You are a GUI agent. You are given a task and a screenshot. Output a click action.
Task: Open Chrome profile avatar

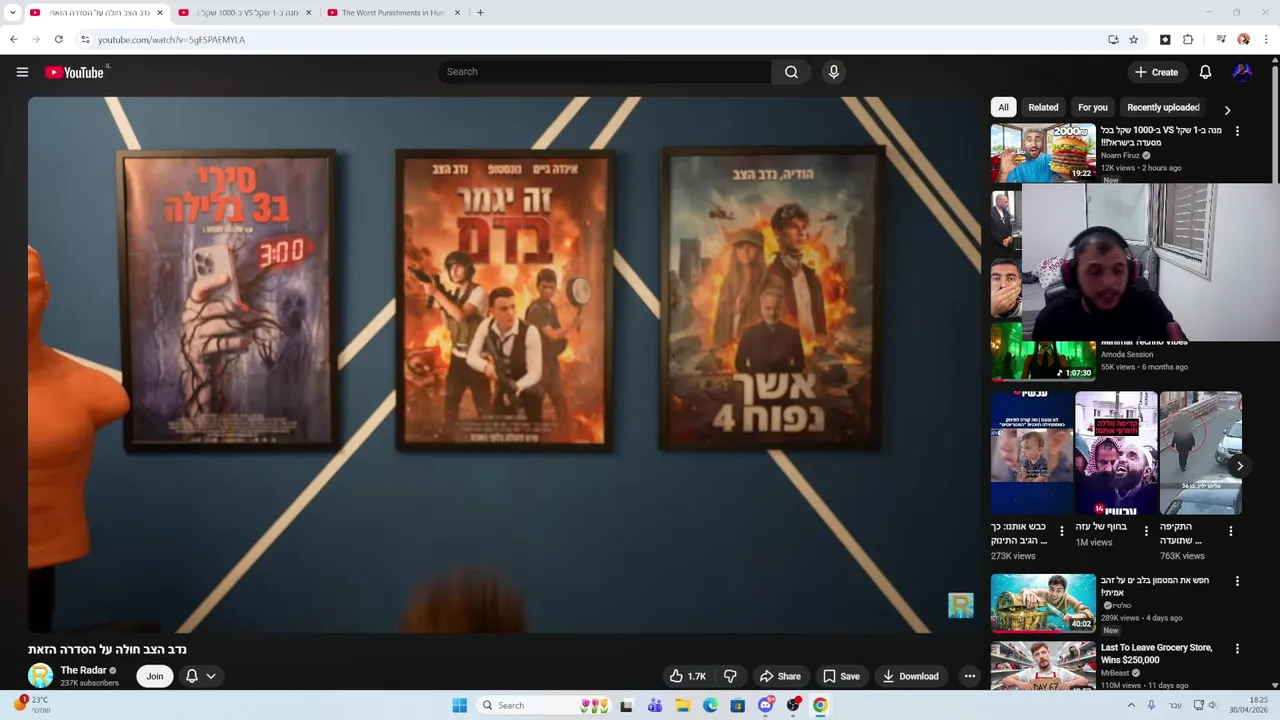click(1244, 40)
